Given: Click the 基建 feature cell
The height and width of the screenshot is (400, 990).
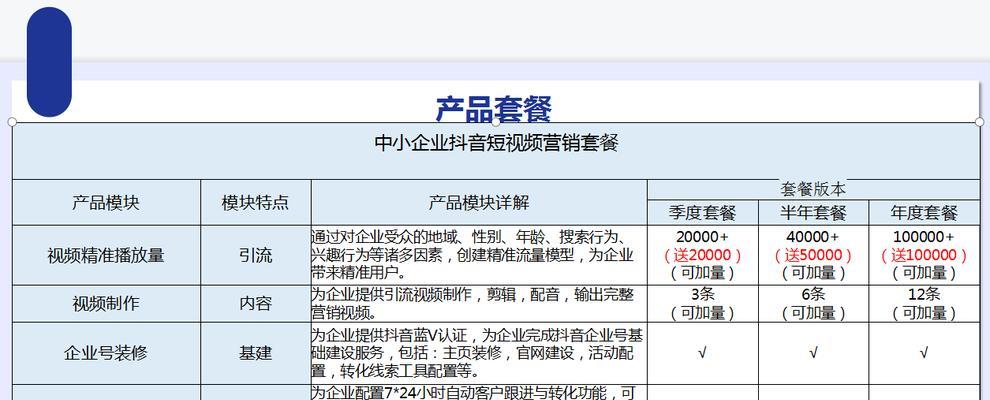Looking at the screenshot, I should pos(255,353).
